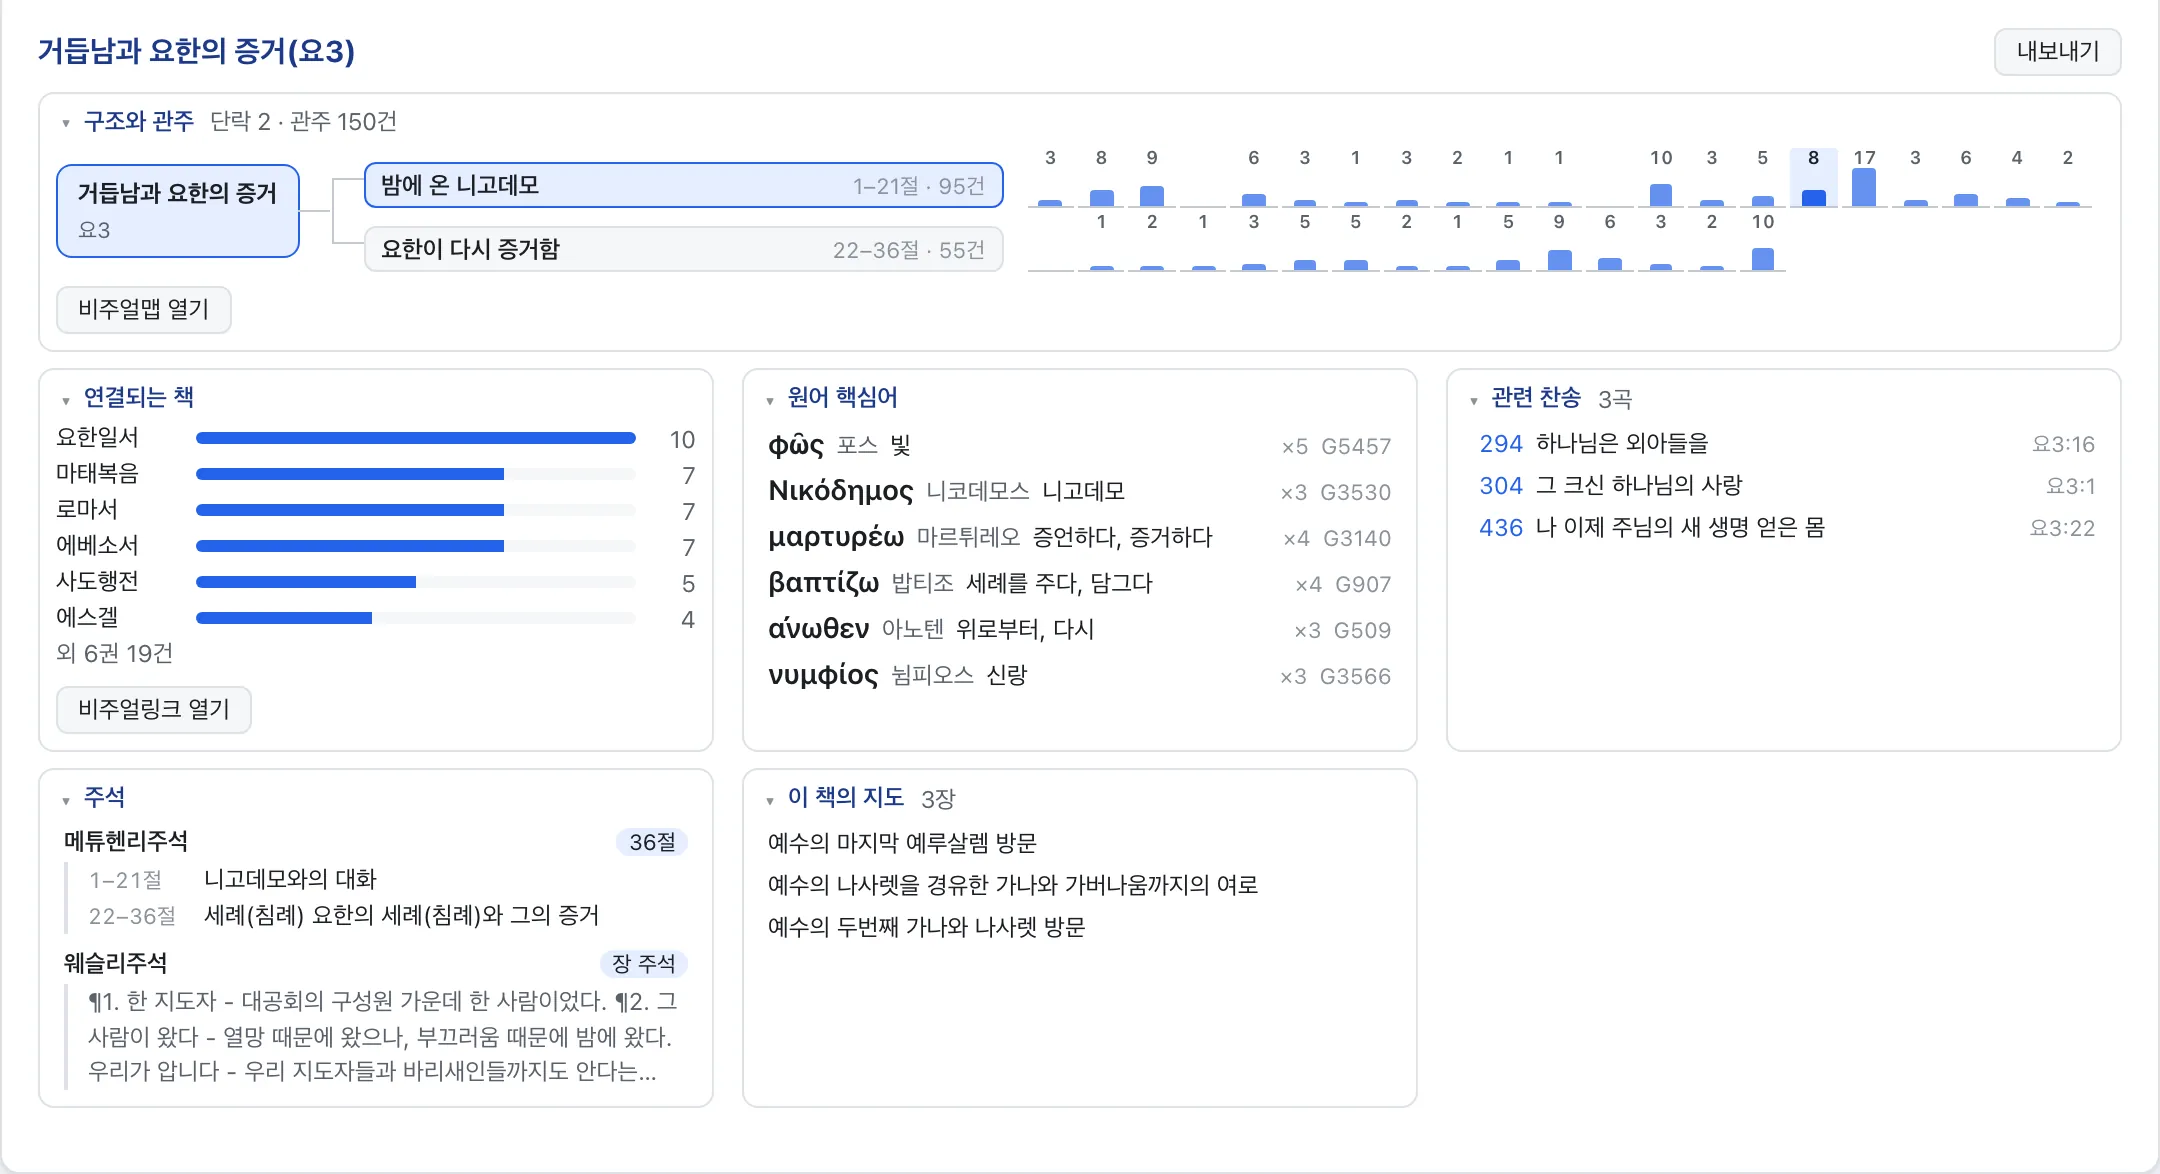The width and height of the screenshot is (2160, 1174).
Task: Open 비주얼링크 열기 button
Action: 154,709
